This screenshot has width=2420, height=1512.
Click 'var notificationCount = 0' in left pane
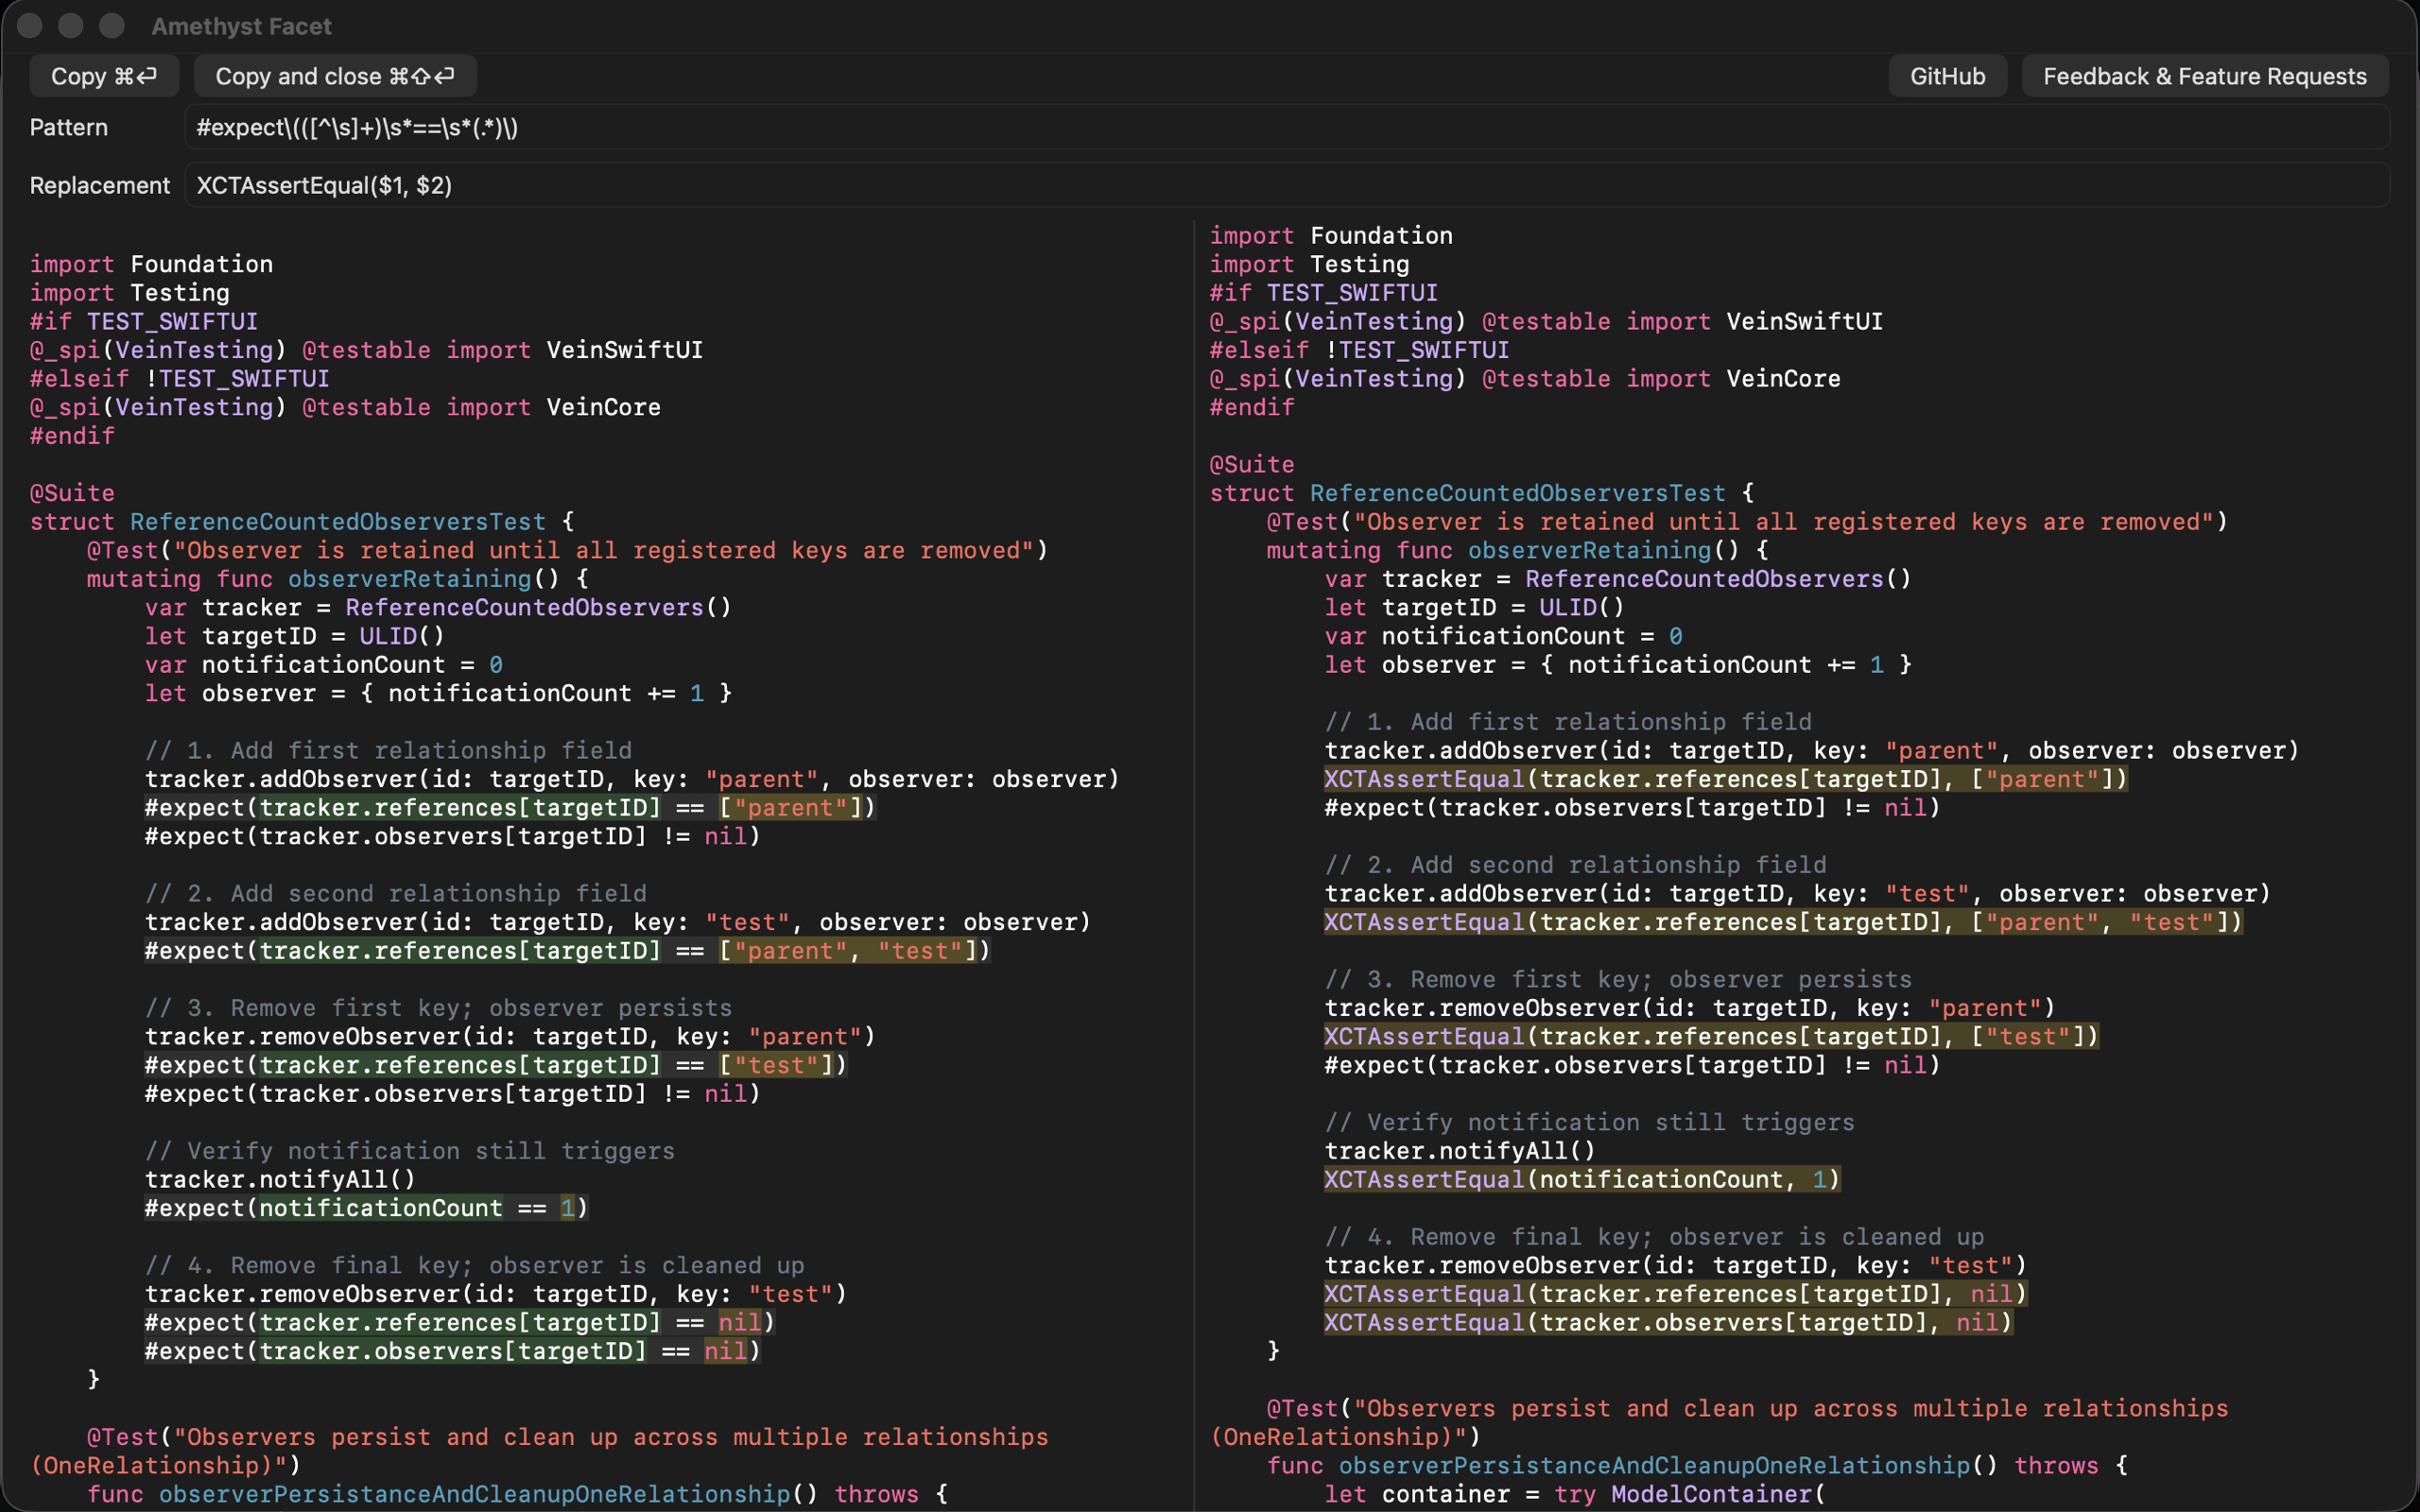[x=324, y=664]
